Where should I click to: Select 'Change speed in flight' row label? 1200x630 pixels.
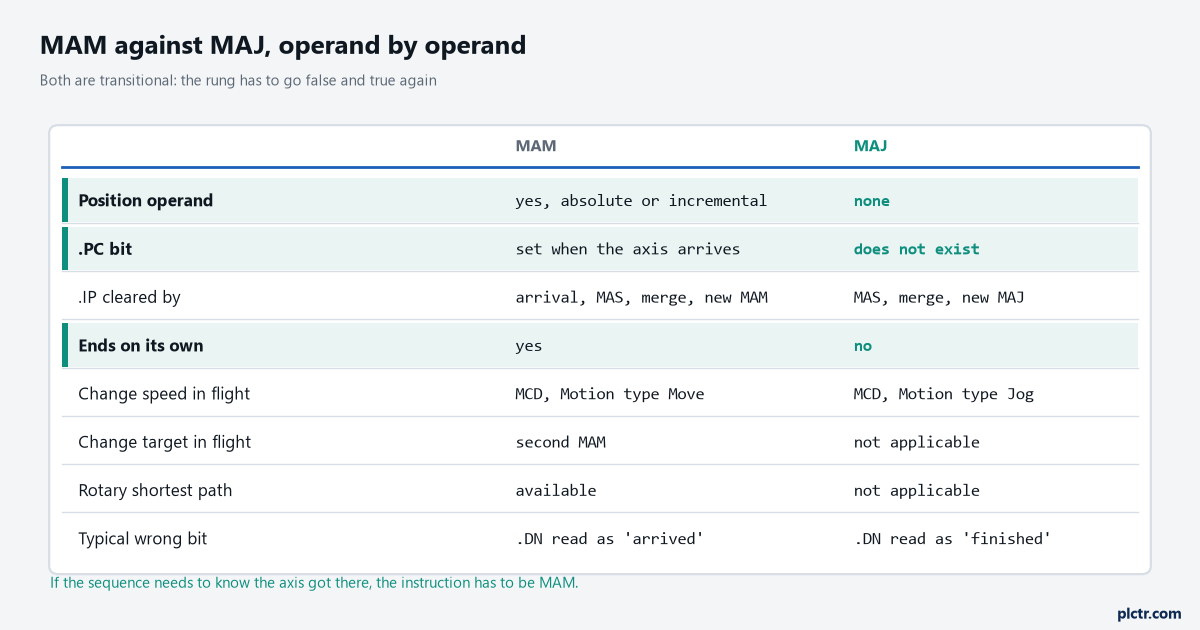click(x=165, y=393)
